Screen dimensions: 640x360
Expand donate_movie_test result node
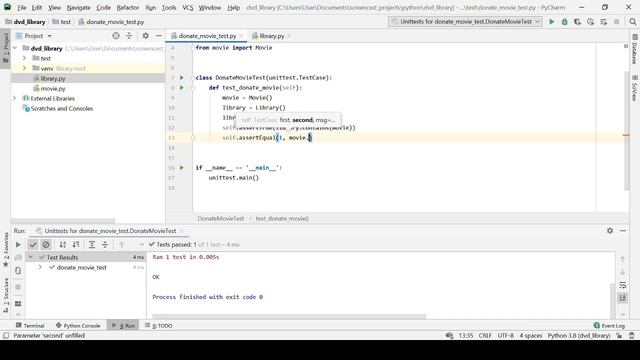click(x=40, y=267)
